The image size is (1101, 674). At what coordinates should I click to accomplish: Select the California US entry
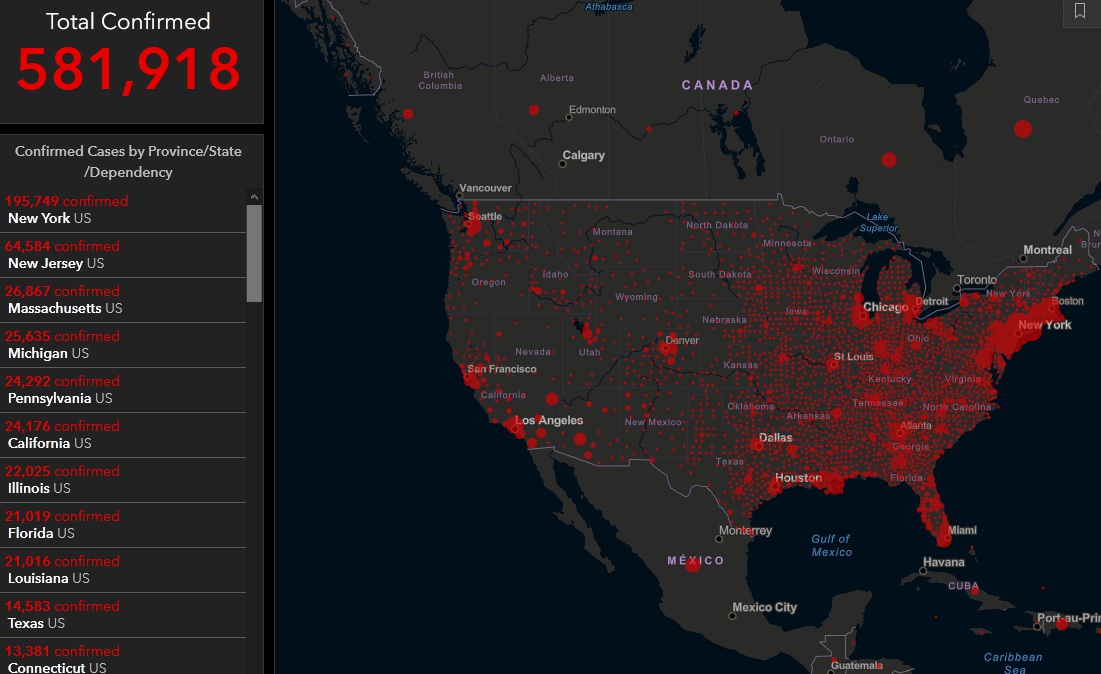[x=123, y=435]
